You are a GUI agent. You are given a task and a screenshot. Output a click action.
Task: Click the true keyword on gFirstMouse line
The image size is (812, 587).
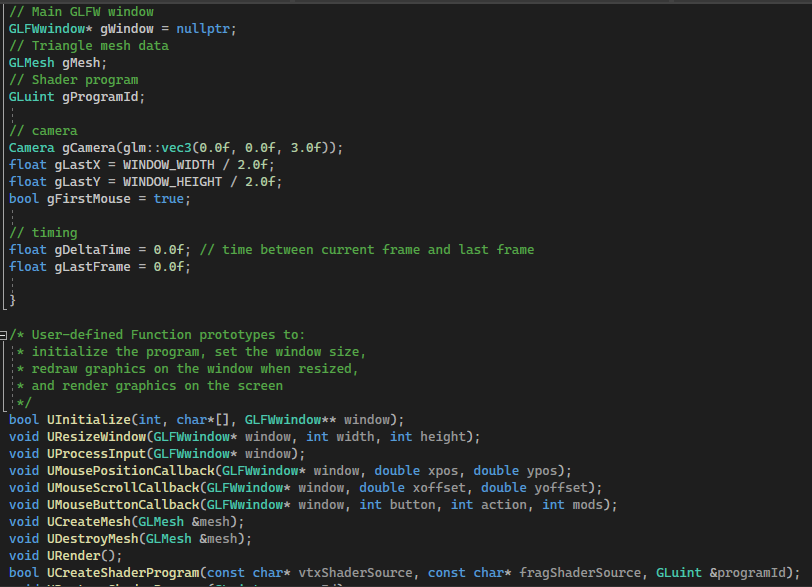click(x=170, y=198)
